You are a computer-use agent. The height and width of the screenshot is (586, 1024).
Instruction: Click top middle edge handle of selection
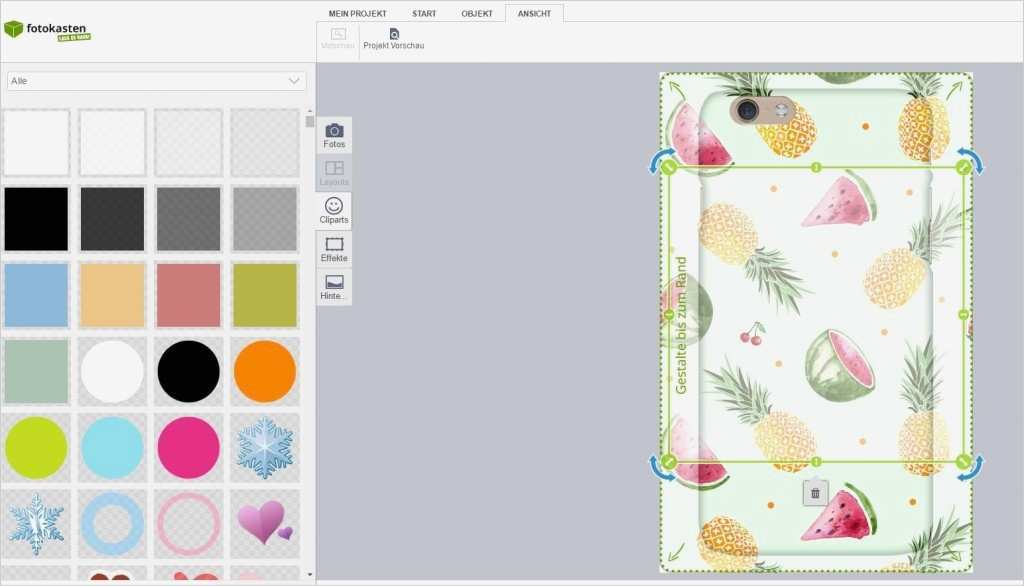(816, 168)
